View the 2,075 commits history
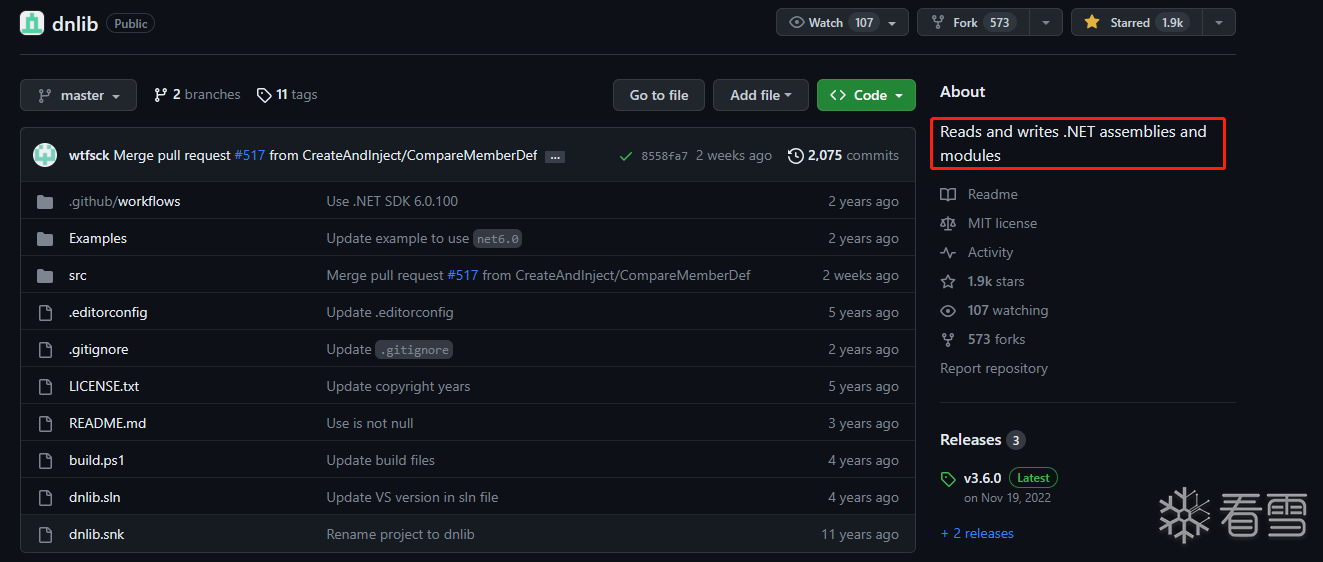This screenshot has height=562, width=1323. click(x=843, y=155)
